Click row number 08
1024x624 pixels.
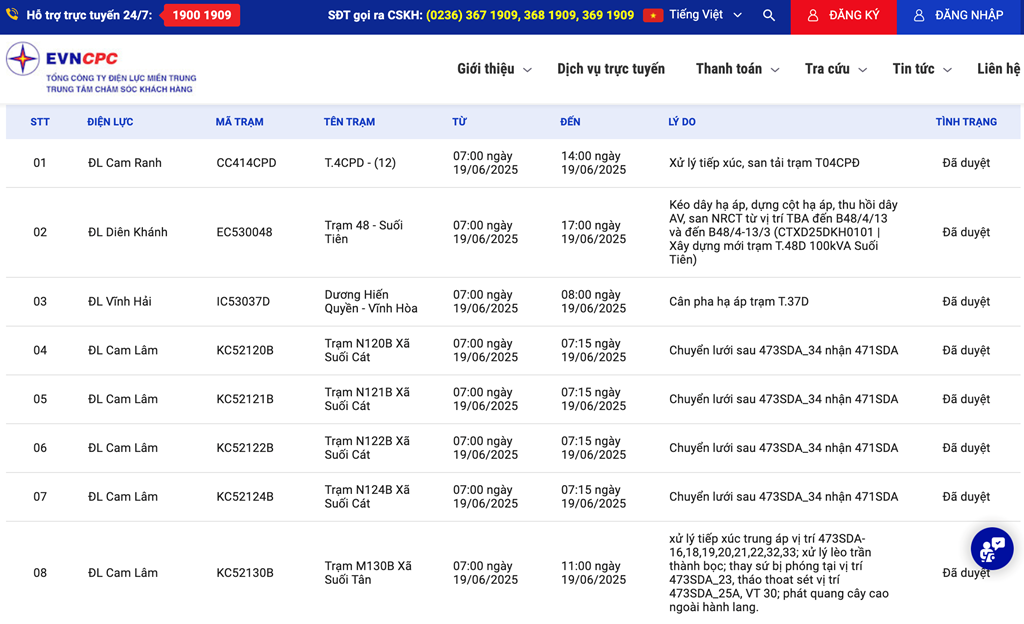click(40, 573)
